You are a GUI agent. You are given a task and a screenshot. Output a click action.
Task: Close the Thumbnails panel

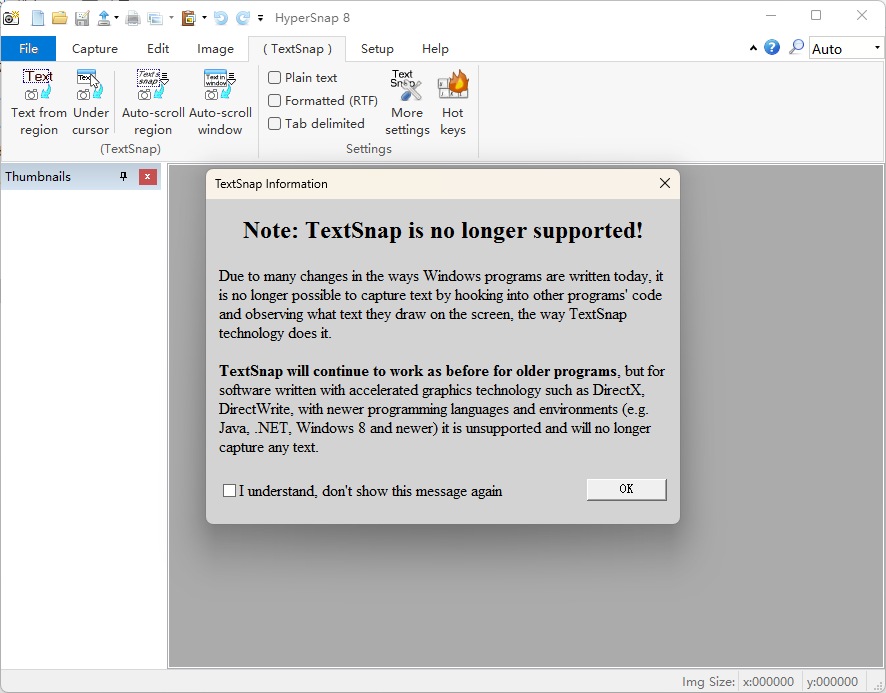[x=147, y=177]
